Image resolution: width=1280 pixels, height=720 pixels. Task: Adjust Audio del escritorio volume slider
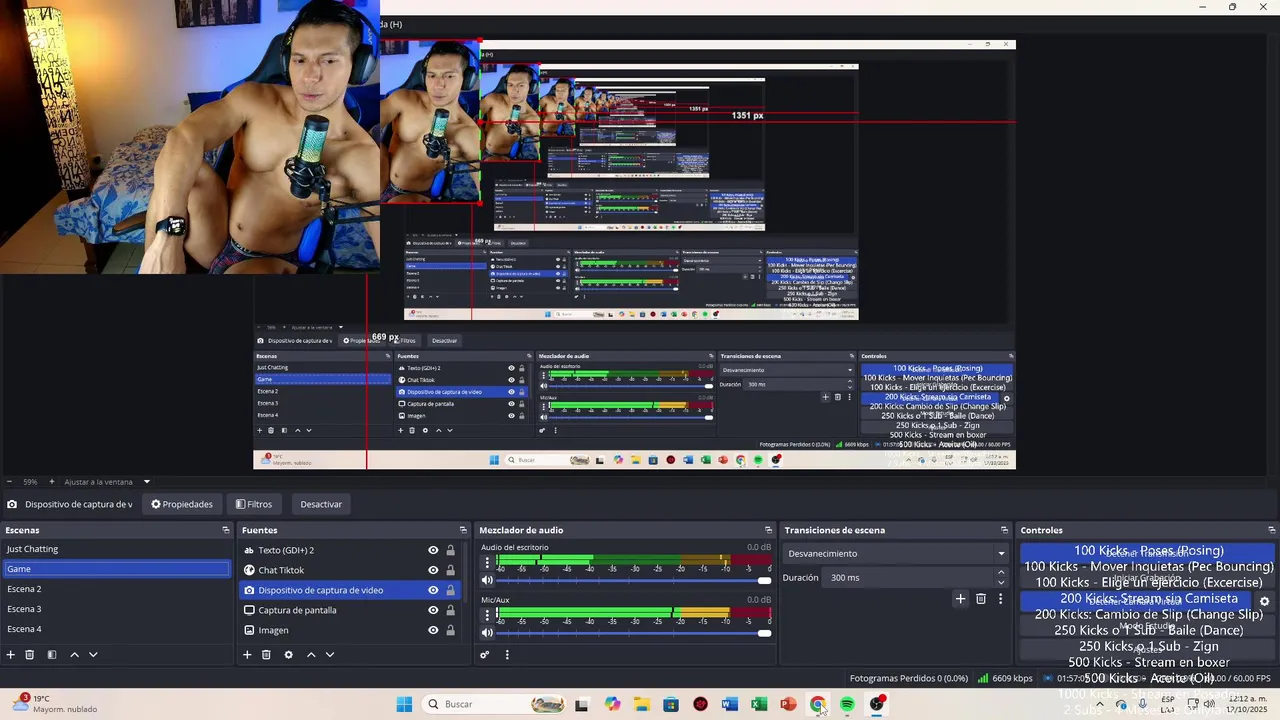[634, 580]
